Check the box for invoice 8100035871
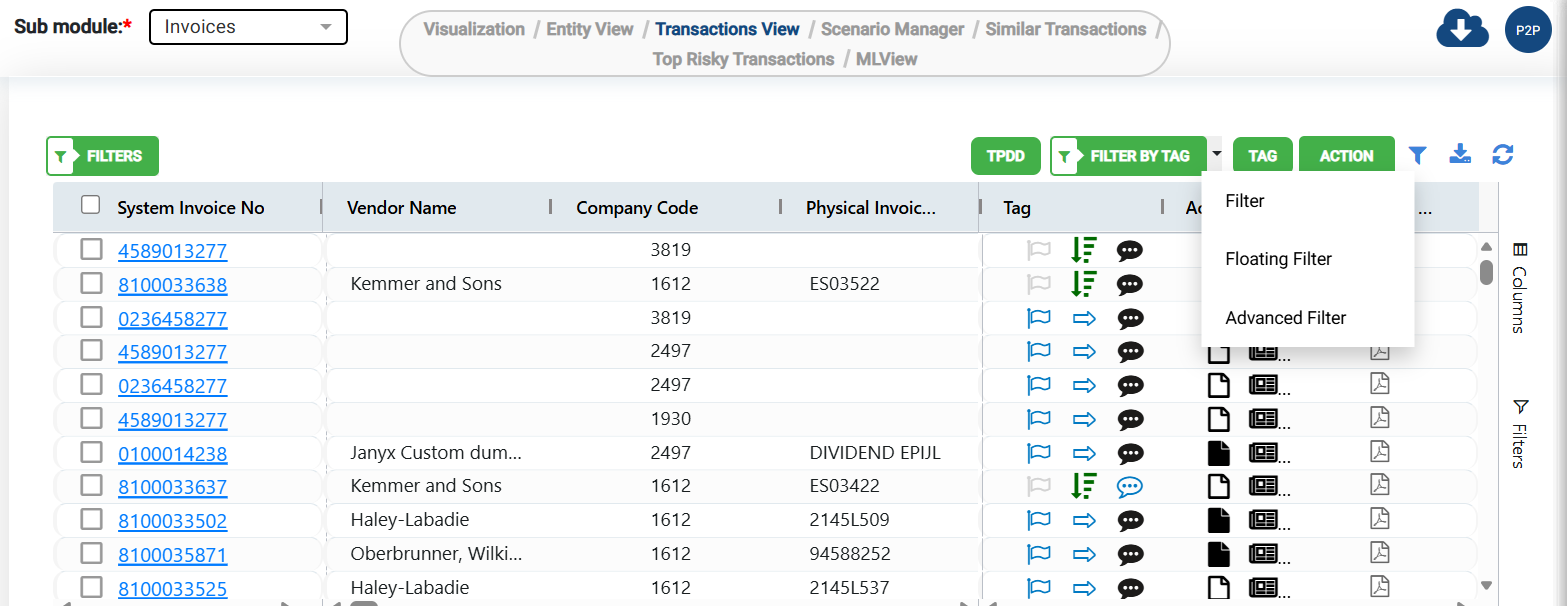 91,553
